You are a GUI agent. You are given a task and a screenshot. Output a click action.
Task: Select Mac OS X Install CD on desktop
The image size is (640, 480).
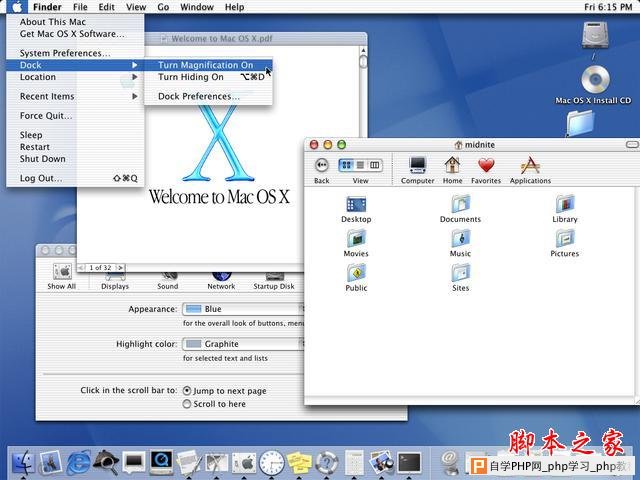click(x=594, y=86)
